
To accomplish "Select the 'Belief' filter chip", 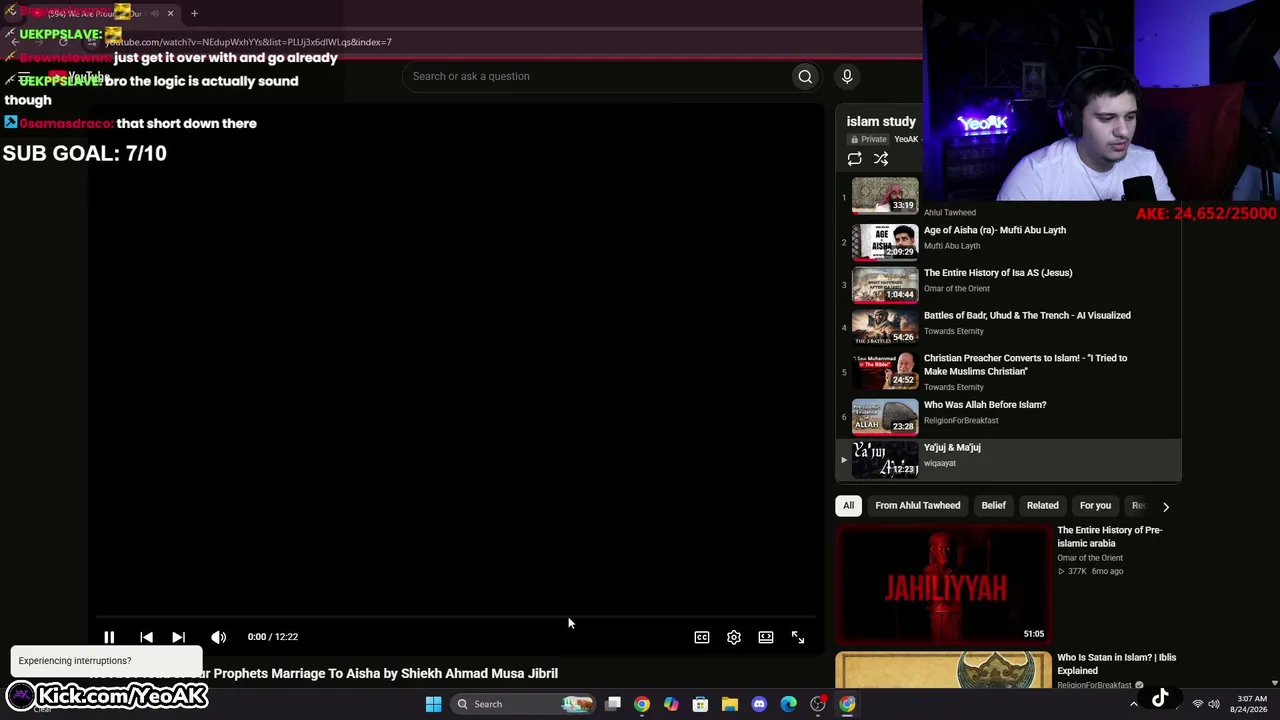I will pos(993,506).
